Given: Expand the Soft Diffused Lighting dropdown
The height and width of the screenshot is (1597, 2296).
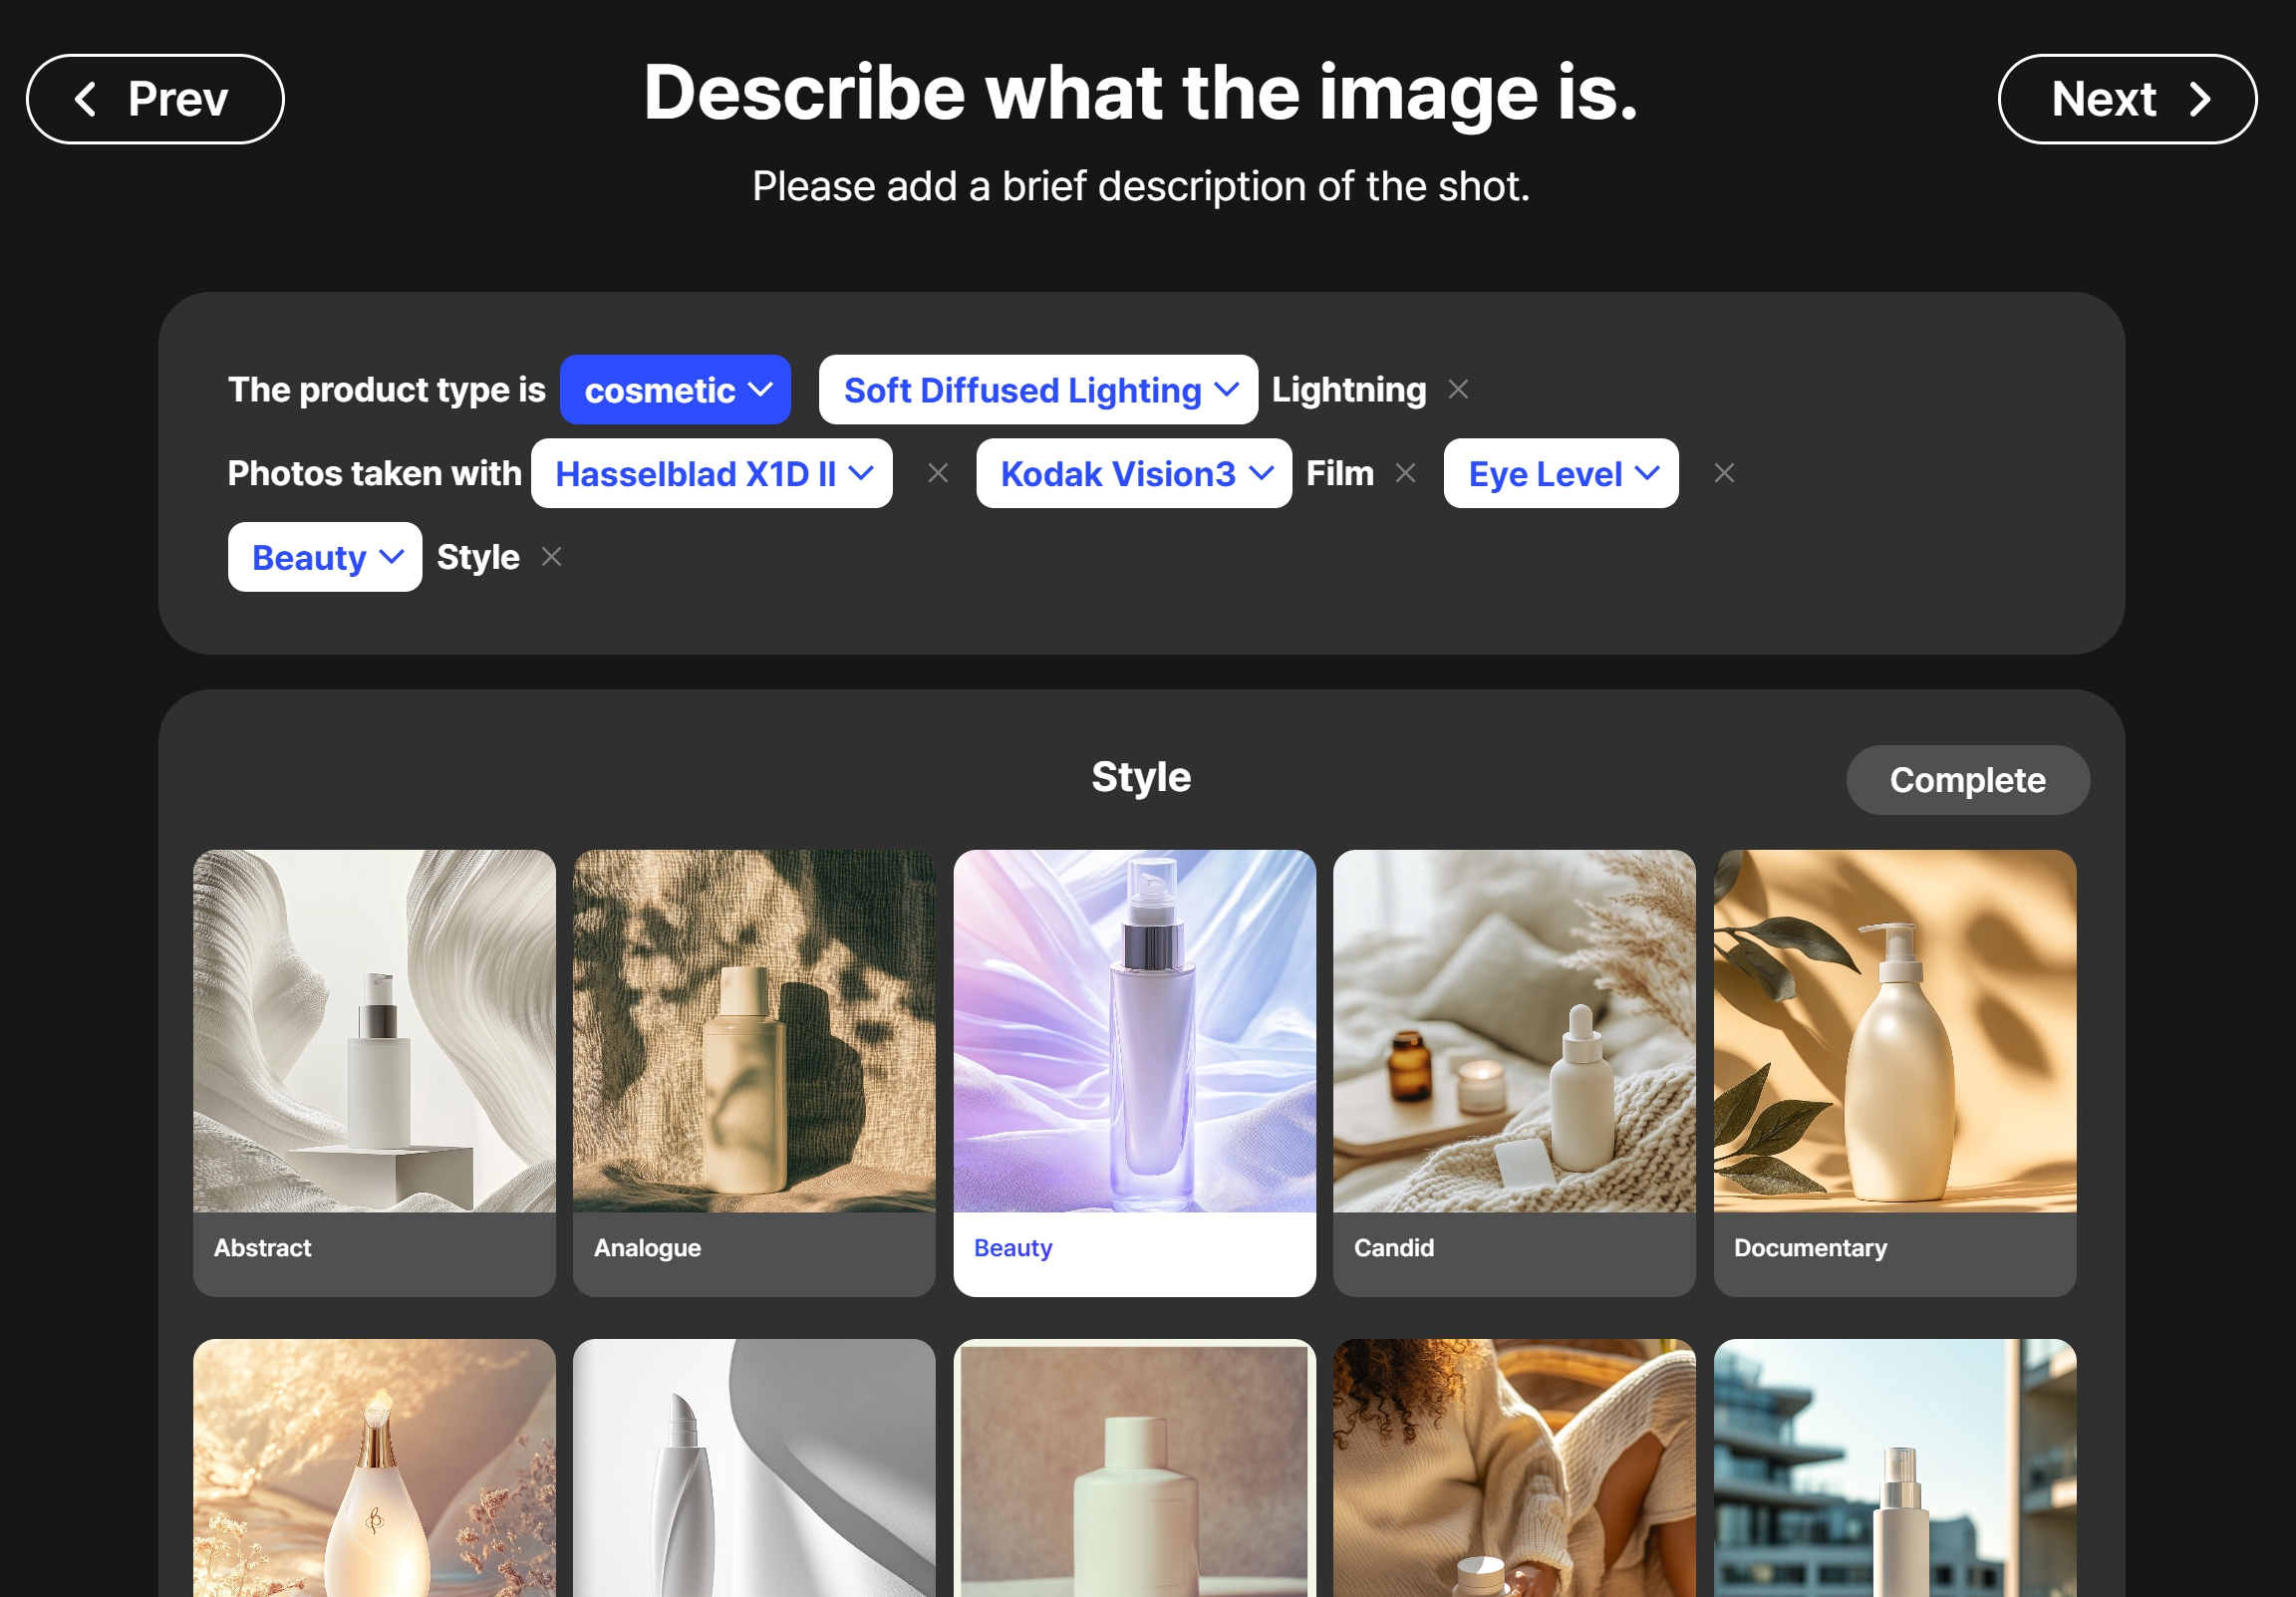Looking at the screenshot, I should 1037,390.
